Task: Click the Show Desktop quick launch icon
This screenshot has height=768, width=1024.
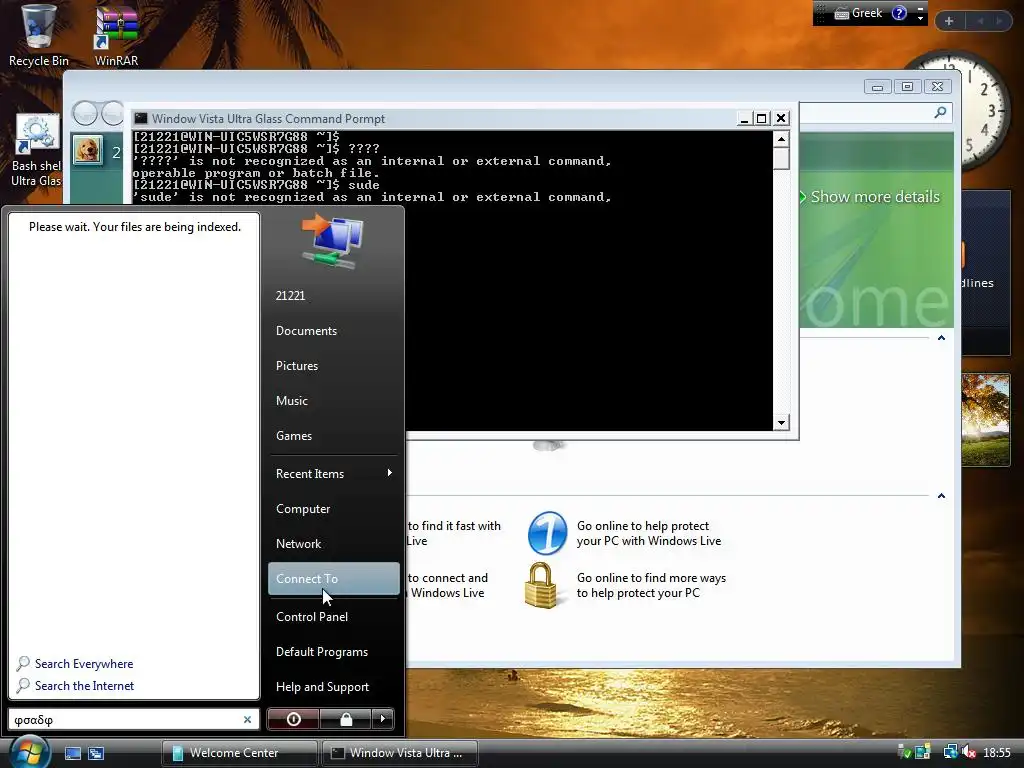Action: (x=72, y=753)
